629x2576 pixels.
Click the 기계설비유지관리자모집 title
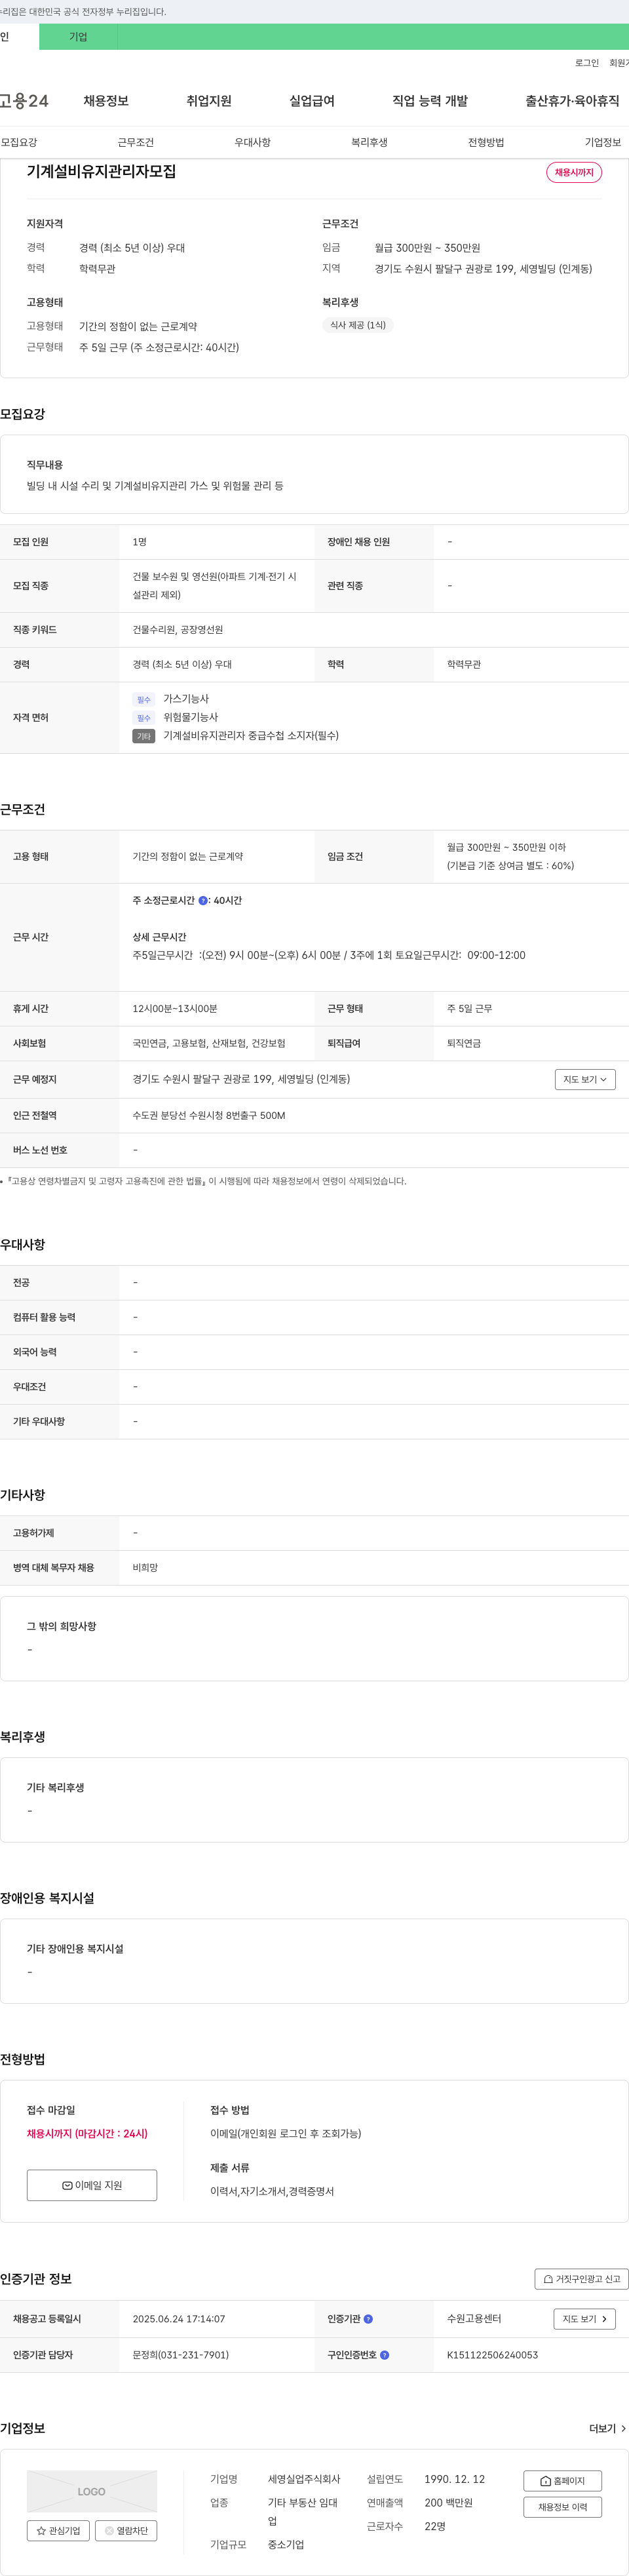(101, 172)
